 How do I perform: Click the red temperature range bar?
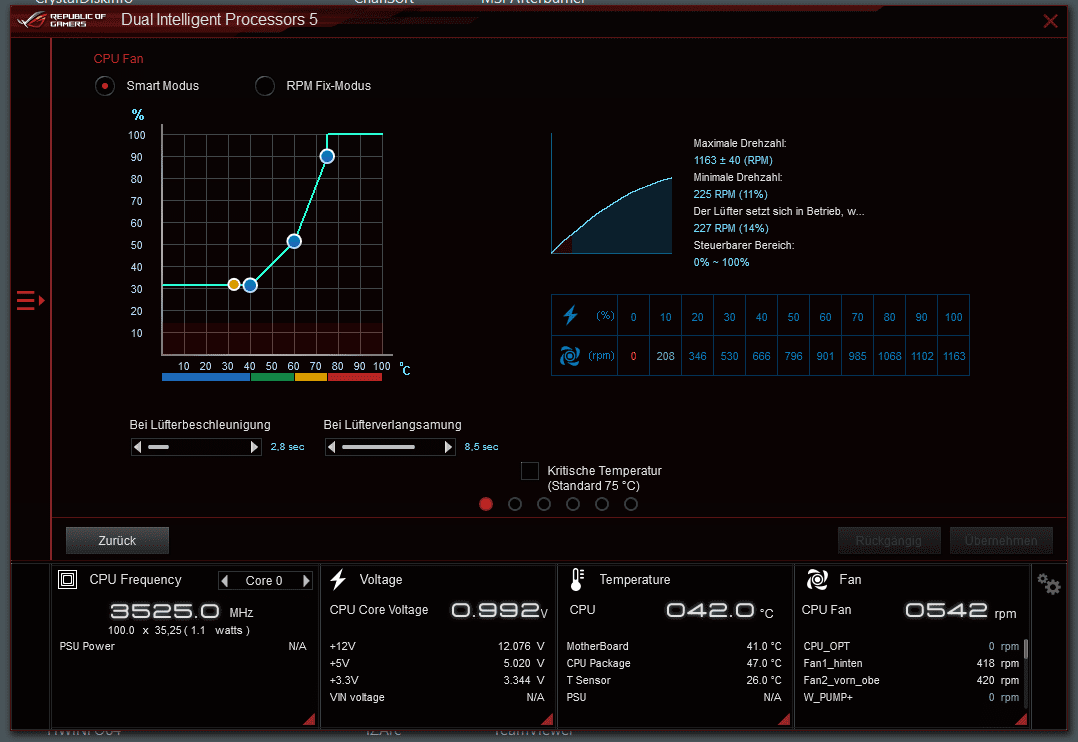(x=355, y=377)
